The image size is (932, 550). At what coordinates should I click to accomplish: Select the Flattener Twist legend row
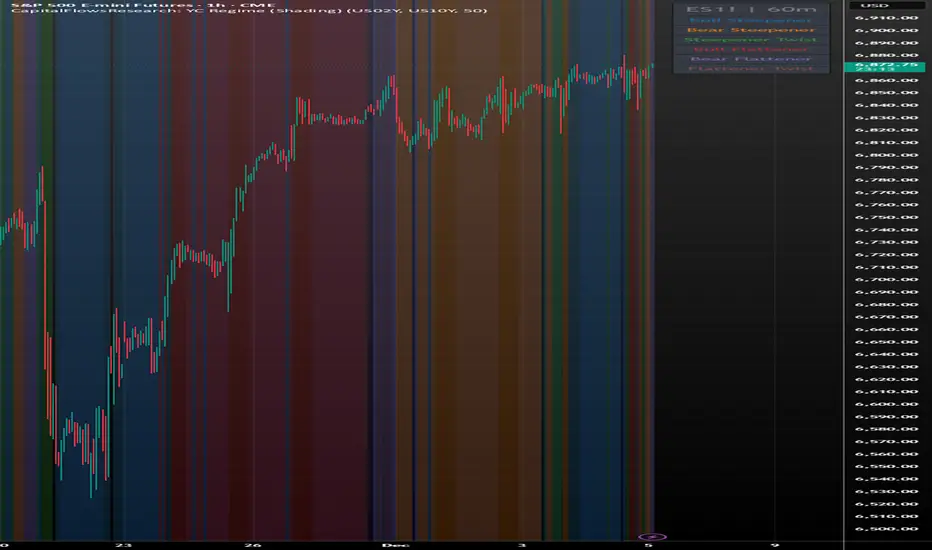point(751,68)
